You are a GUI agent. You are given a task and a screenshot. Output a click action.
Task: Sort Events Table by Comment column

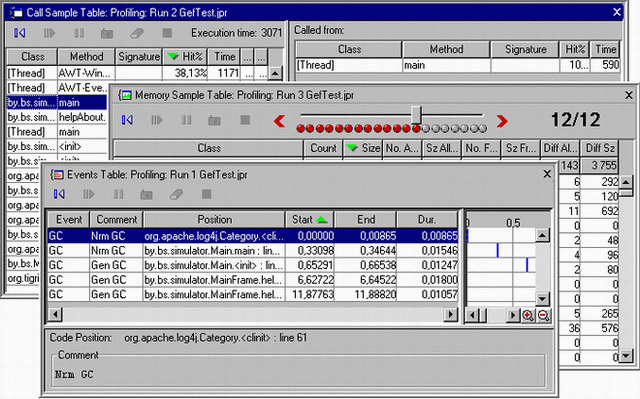tap(116, 219)
